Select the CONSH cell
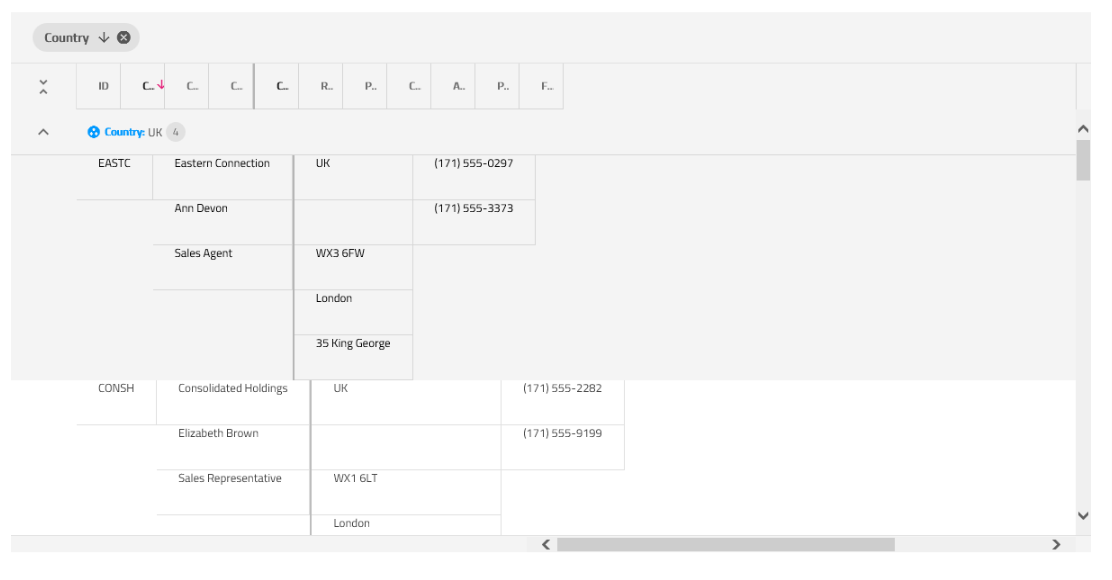 click(x=116, y=403)
